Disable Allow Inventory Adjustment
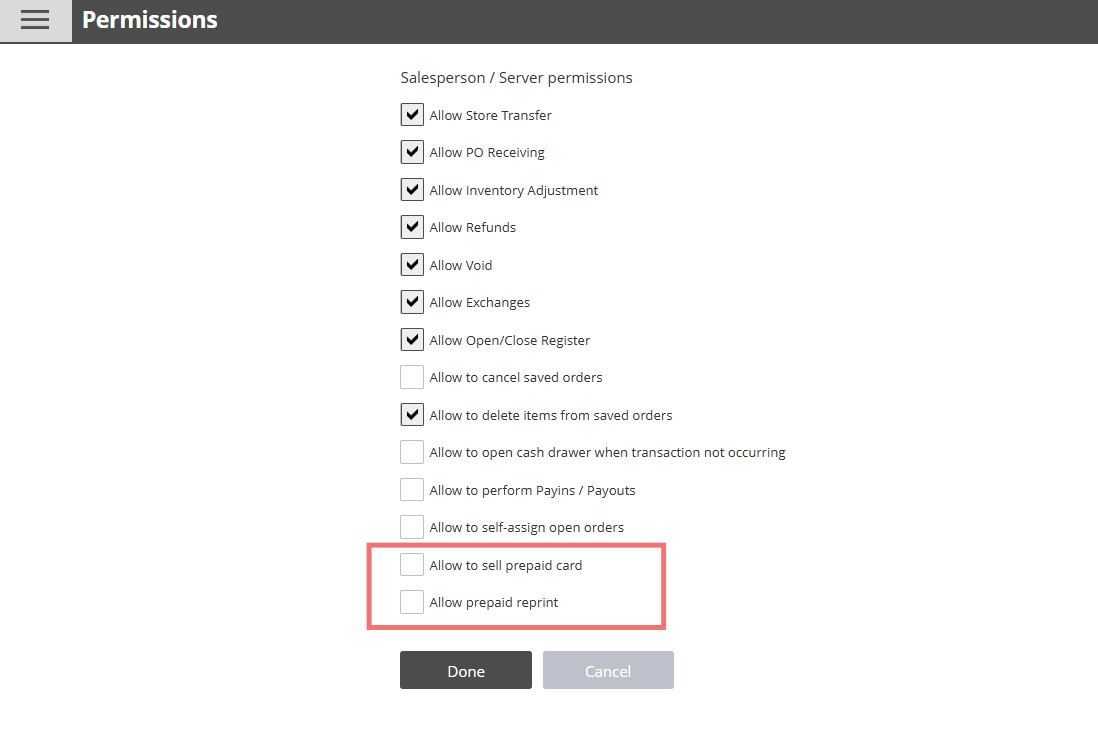Image resolution: width=1098 pixels, height=732 pixels. click(412, 190)
